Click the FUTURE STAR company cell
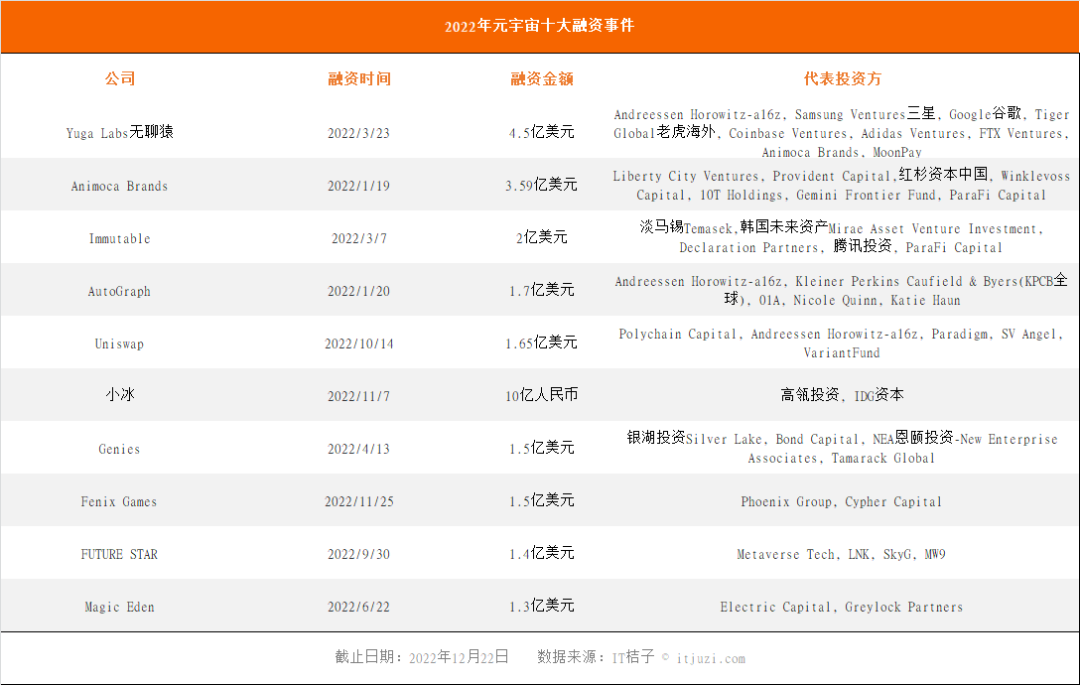This screenshot has width=1080, height=685. point(119,554)
